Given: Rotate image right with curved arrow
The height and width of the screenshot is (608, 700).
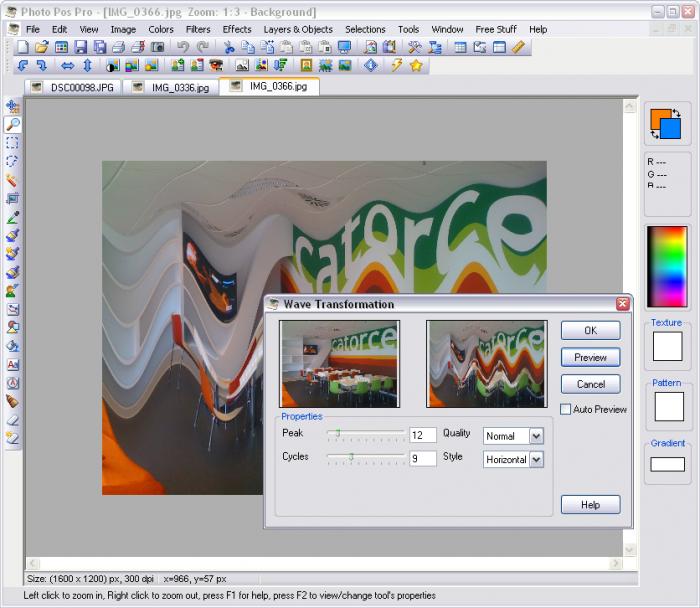Looking at the screenshot, I should 42,66.
